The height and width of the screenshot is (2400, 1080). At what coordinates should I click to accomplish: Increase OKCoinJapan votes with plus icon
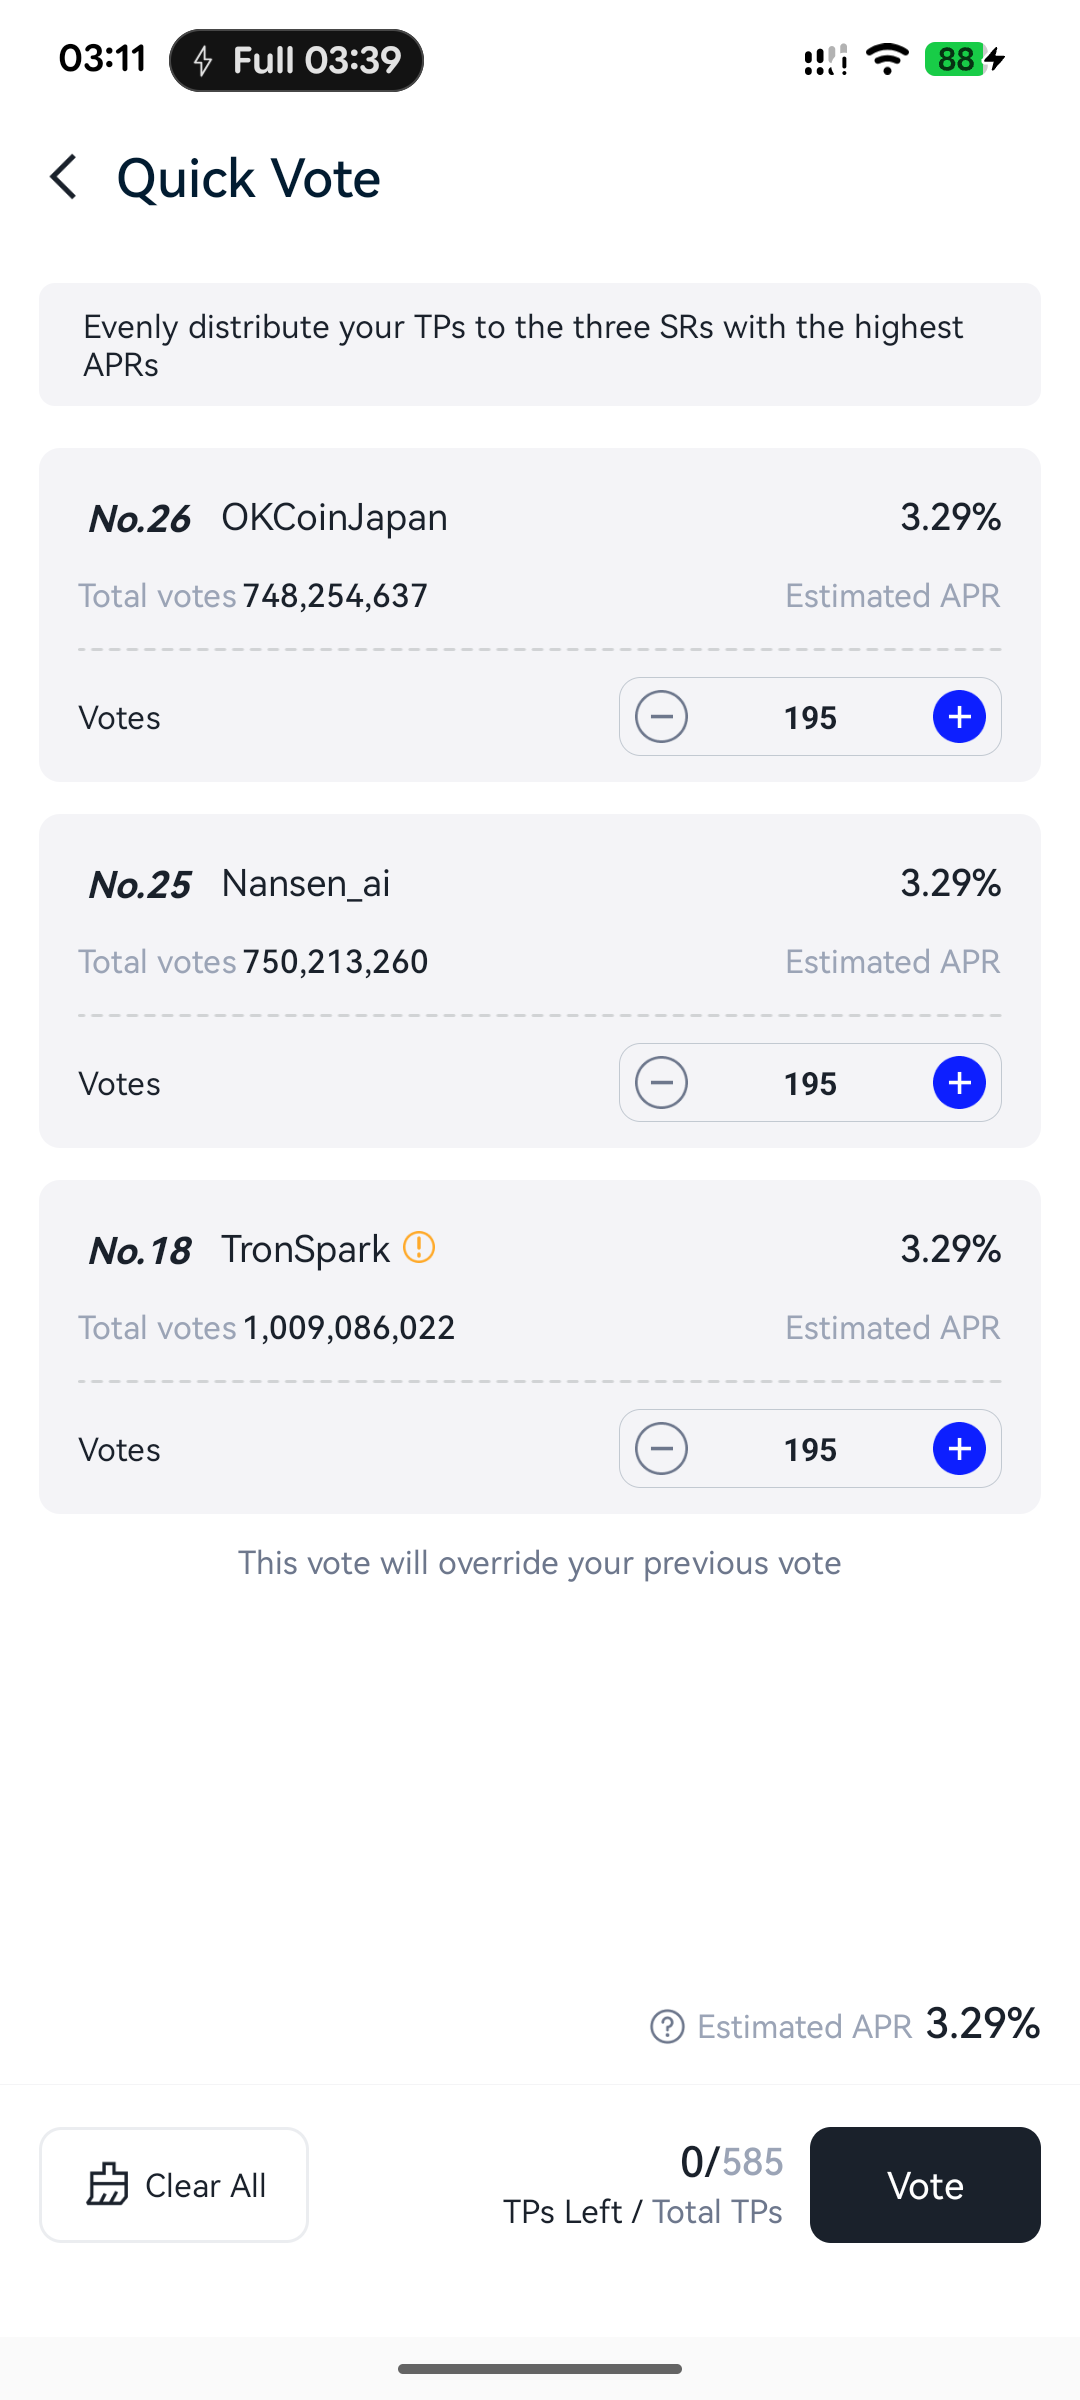[959, 717]
